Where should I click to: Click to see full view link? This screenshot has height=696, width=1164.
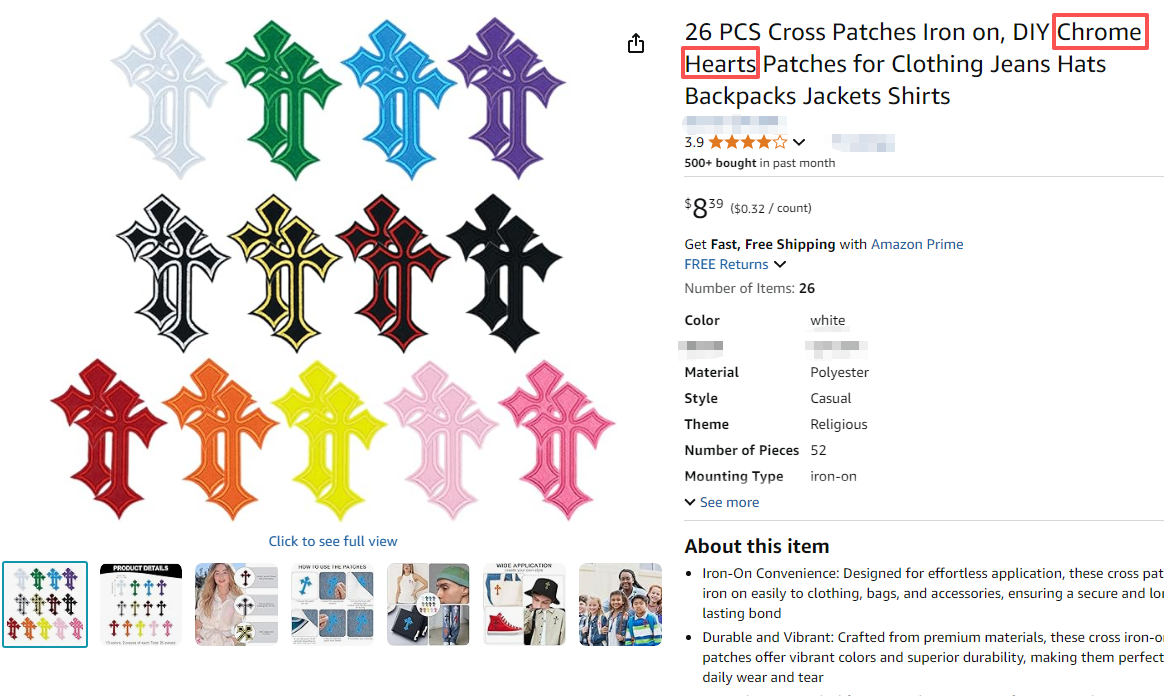click(333, 541)
